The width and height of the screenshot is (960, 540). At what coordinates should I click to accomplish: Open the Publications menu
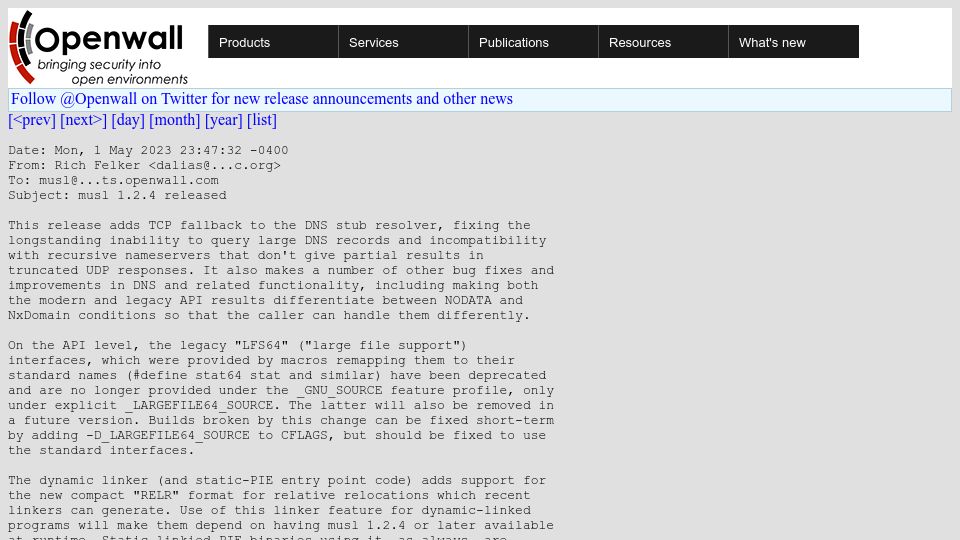coord(533,42)
